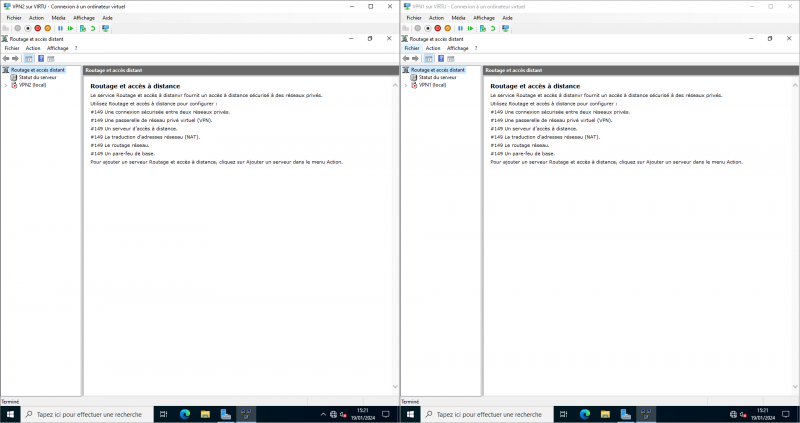Image resolution: width=800 pixels, height=423 pixels.
Task: Expand the VPN2 (local) tree node
Action: click(6, 86)
